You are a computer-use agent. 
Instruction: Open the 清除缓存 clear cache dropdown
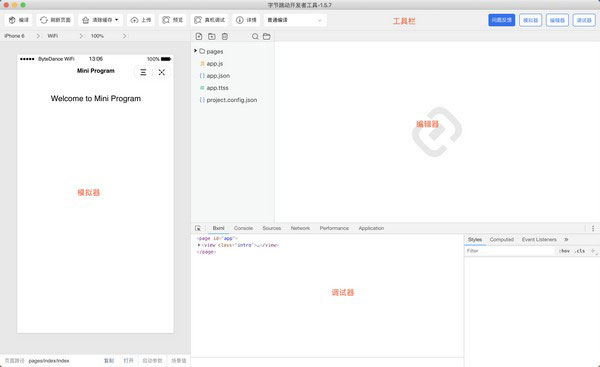(100, 20)
